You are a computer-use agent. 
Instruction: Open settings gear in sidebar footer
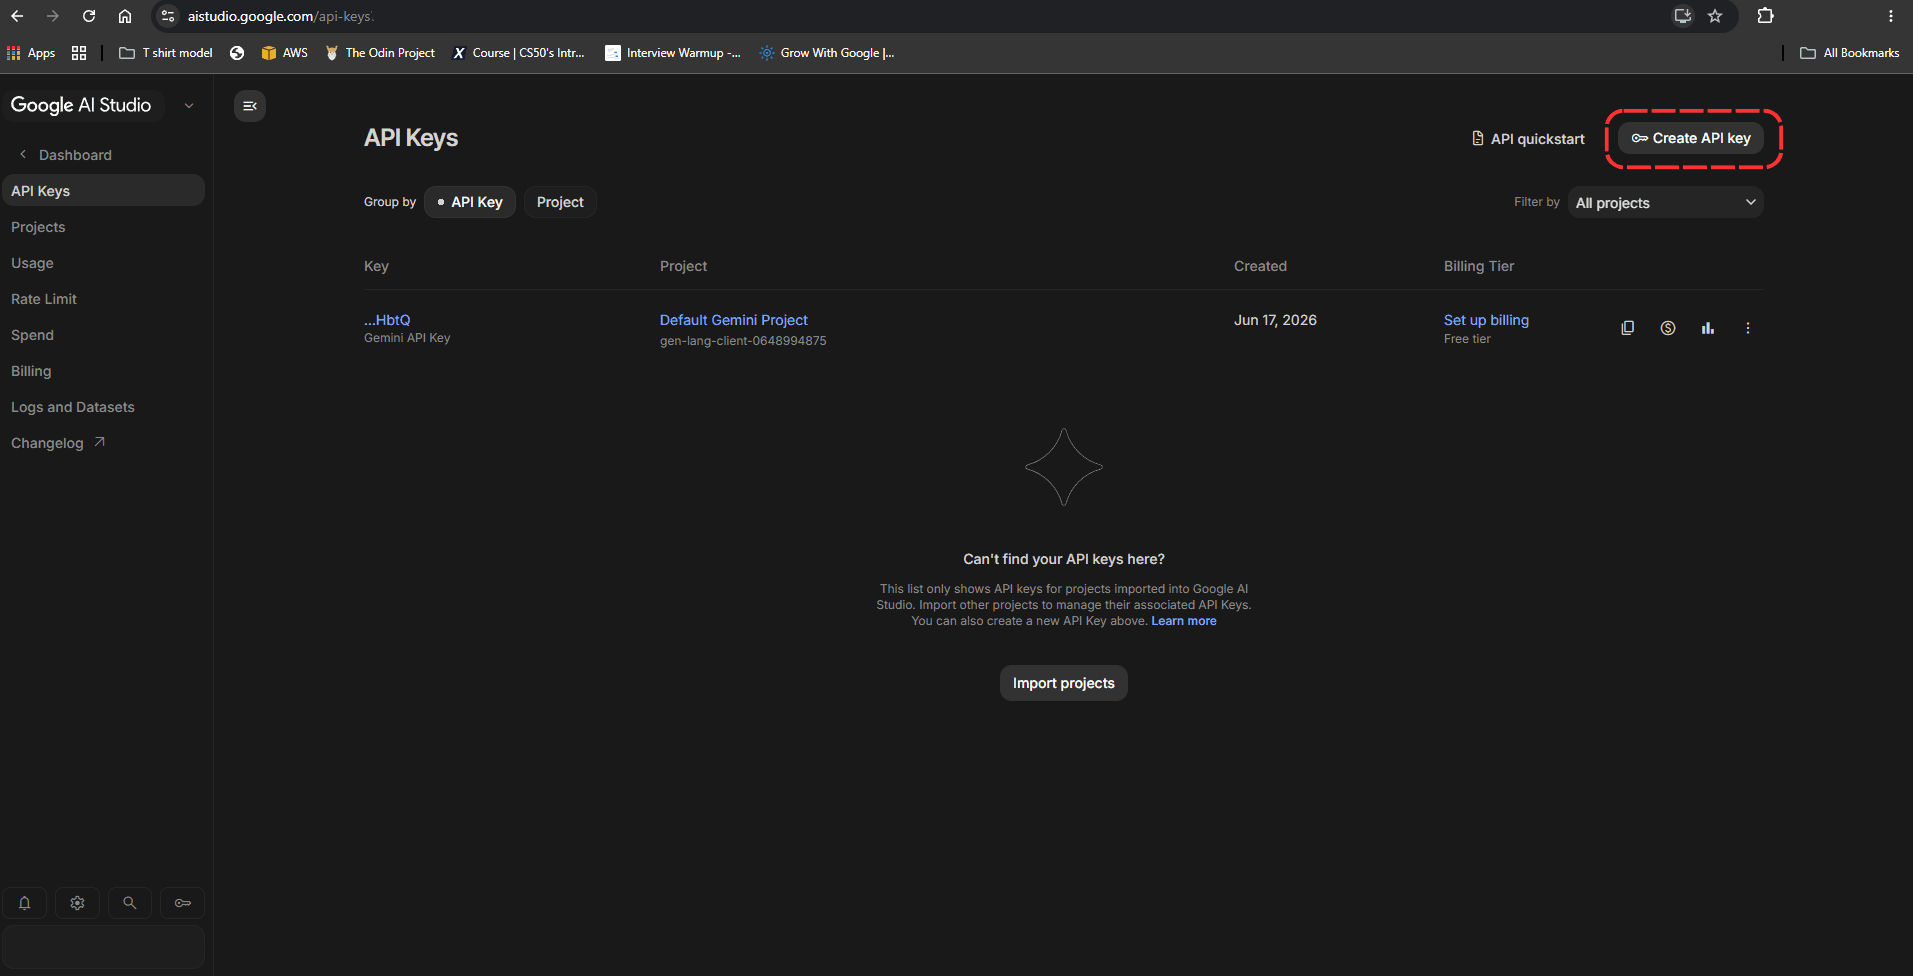click(77, 903)
